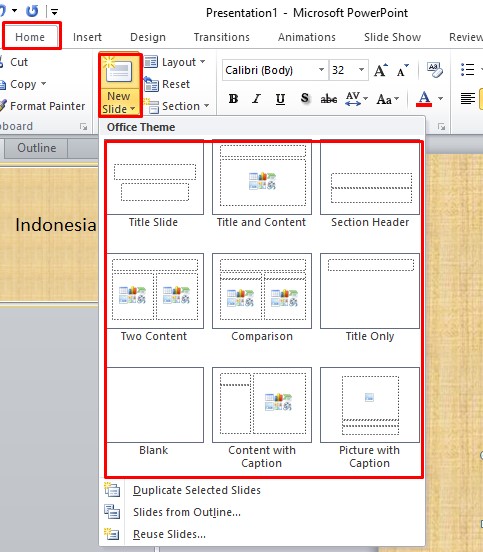
Task: Switch to Slide Show tab
Action: point(392,37)
